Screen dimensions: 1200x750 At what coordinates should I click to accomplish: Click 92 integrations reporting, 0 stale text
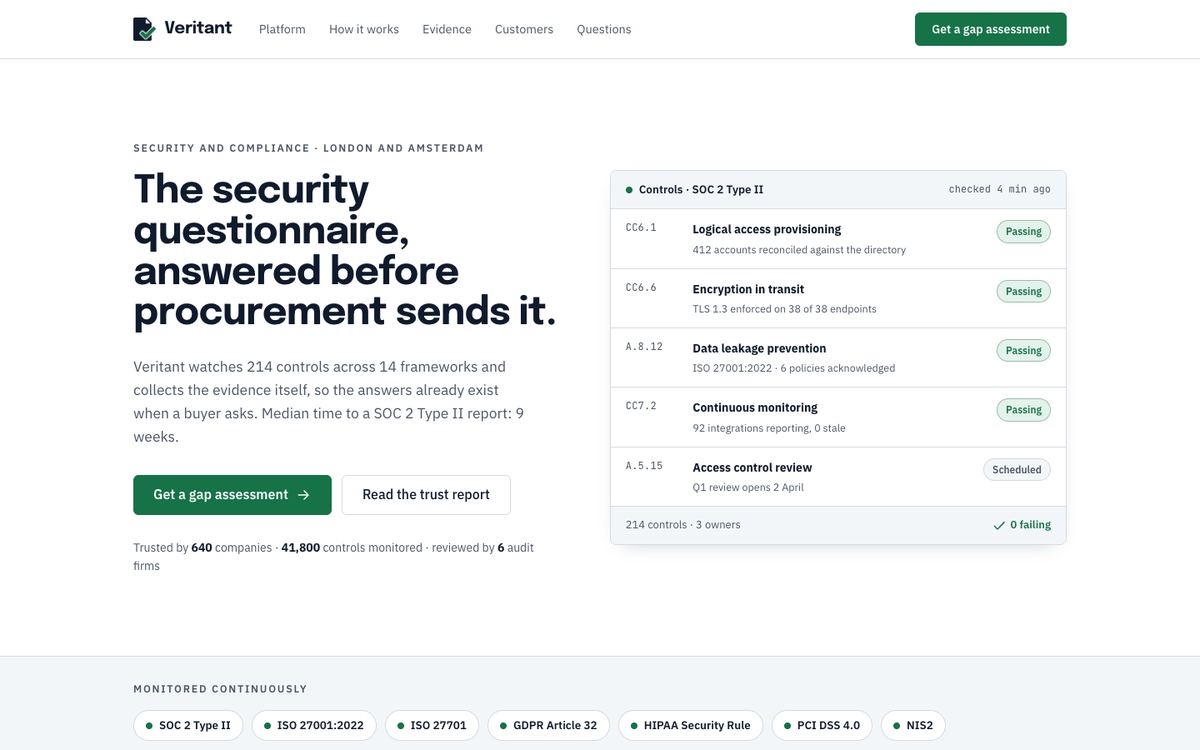(769, 428)
